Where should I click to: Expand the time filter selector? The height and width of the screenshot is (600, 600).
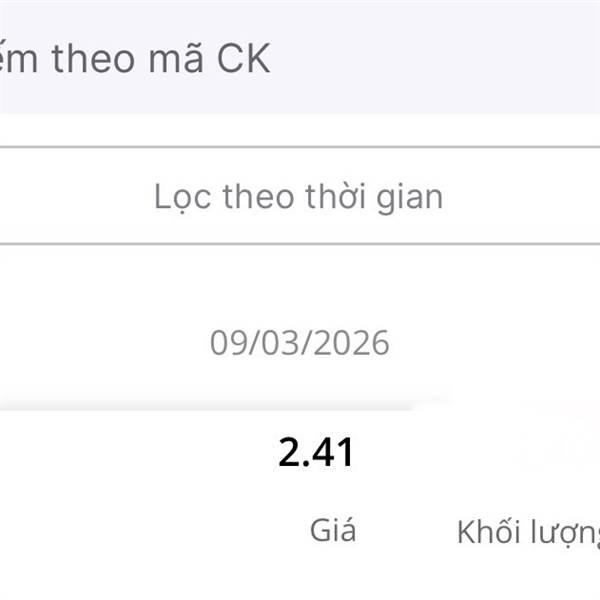tap(299, 196)
